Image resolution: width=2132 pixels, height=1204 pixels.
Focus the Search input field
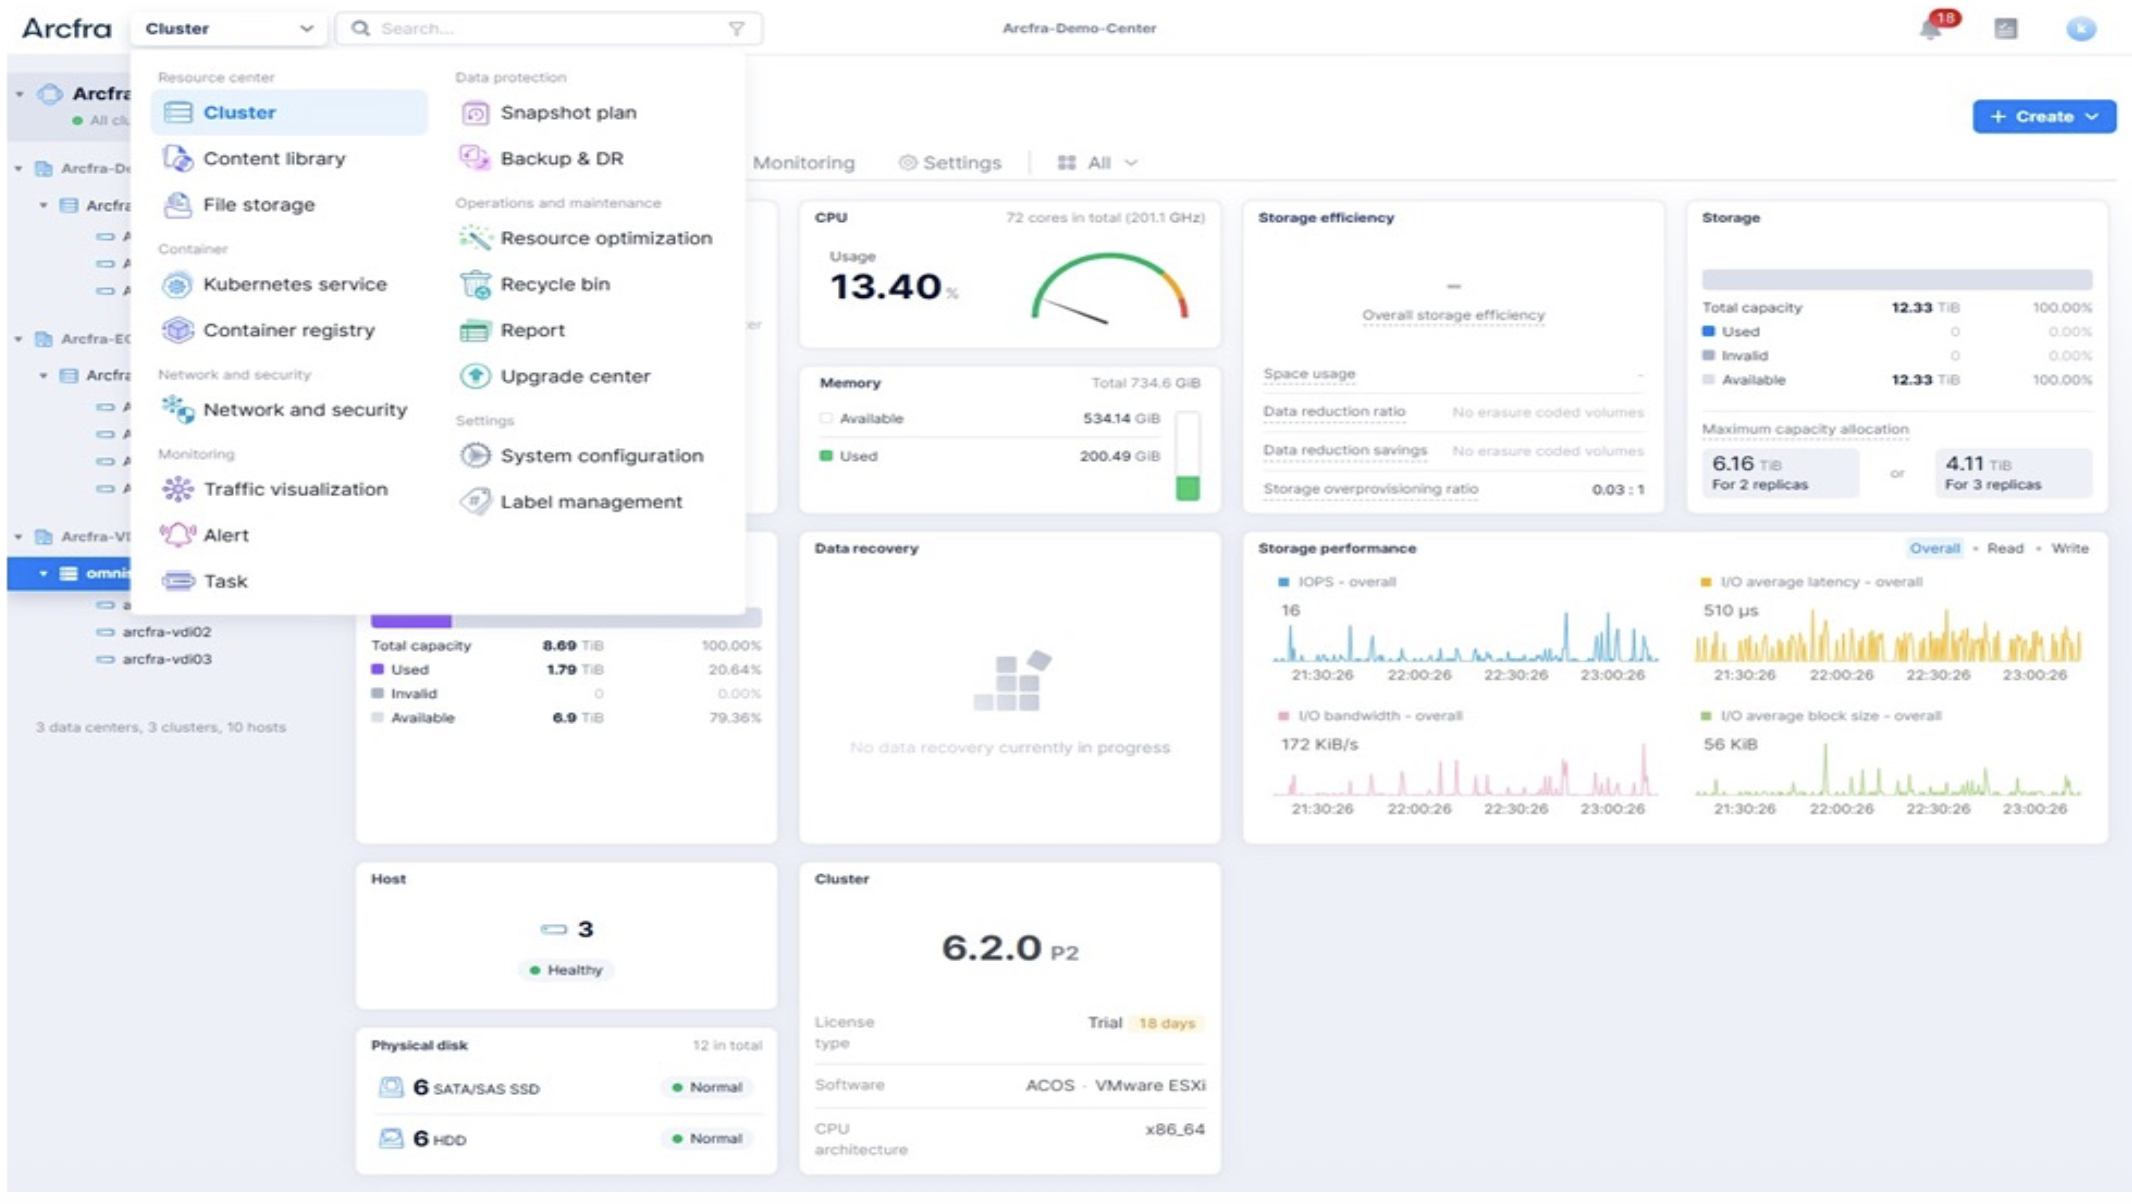tap(548, 29)
